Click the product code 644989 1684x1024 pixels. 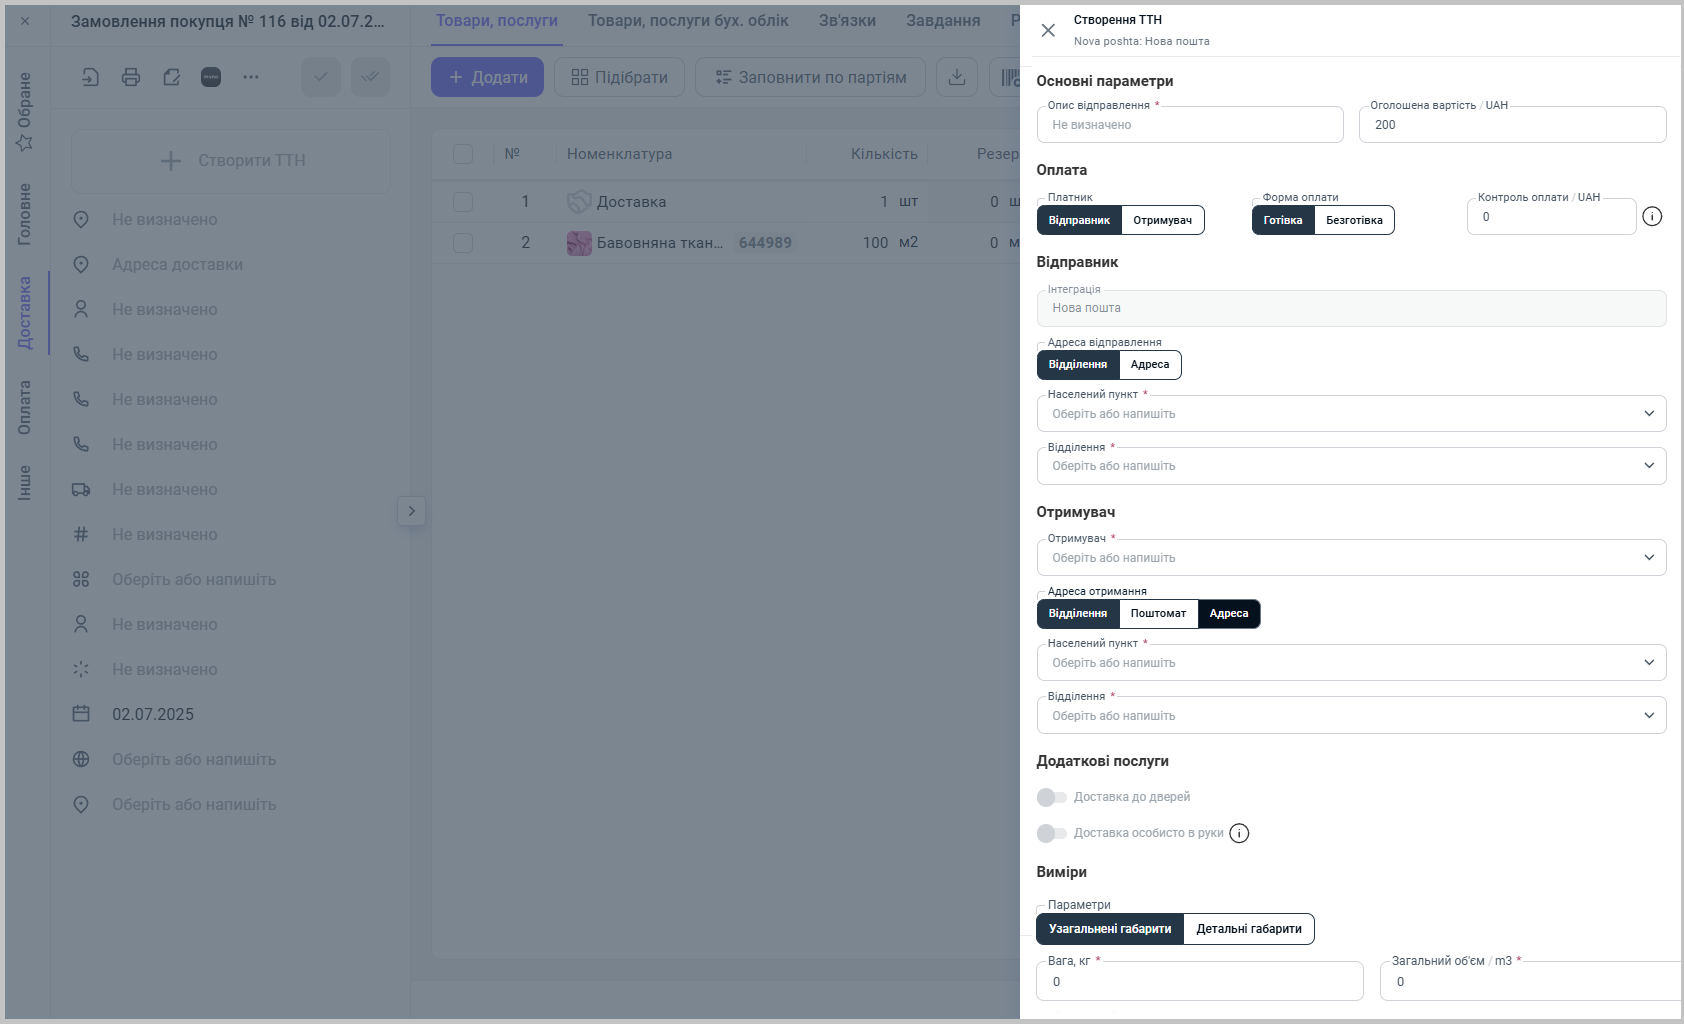765,243
